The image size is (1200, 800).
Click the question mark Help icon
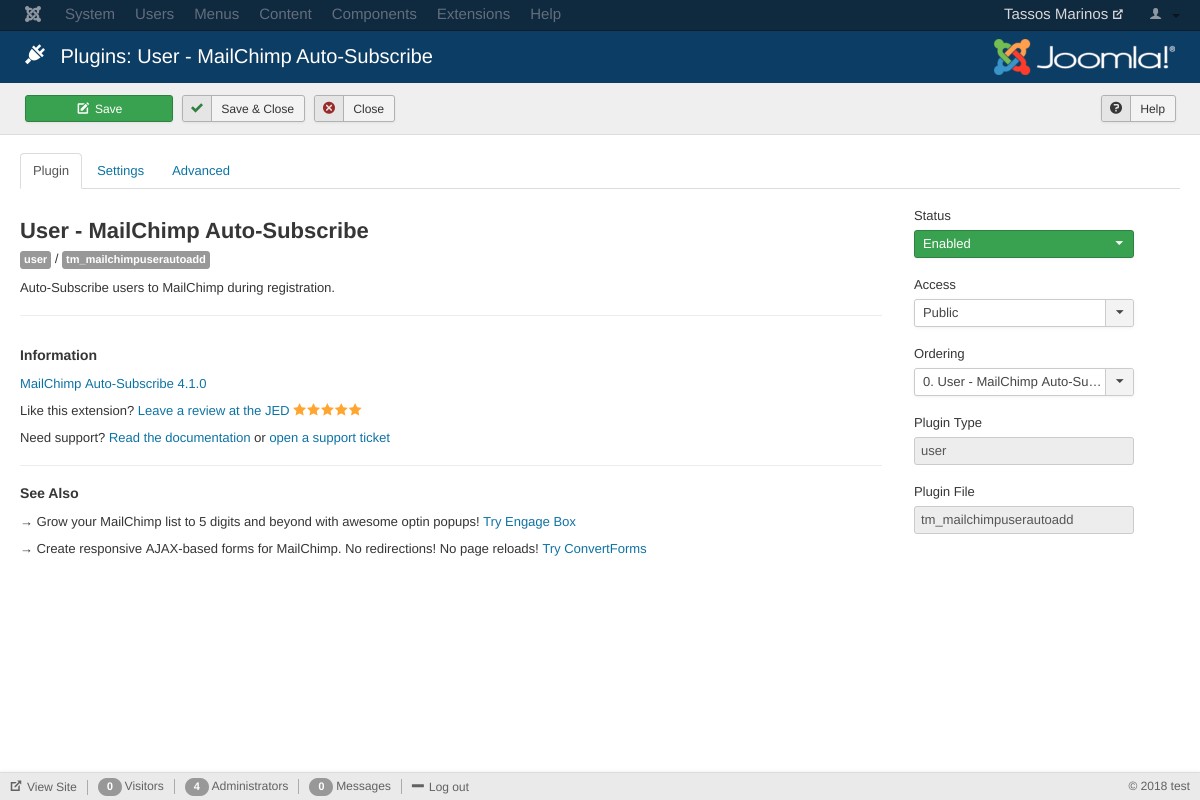point(1116,108)
